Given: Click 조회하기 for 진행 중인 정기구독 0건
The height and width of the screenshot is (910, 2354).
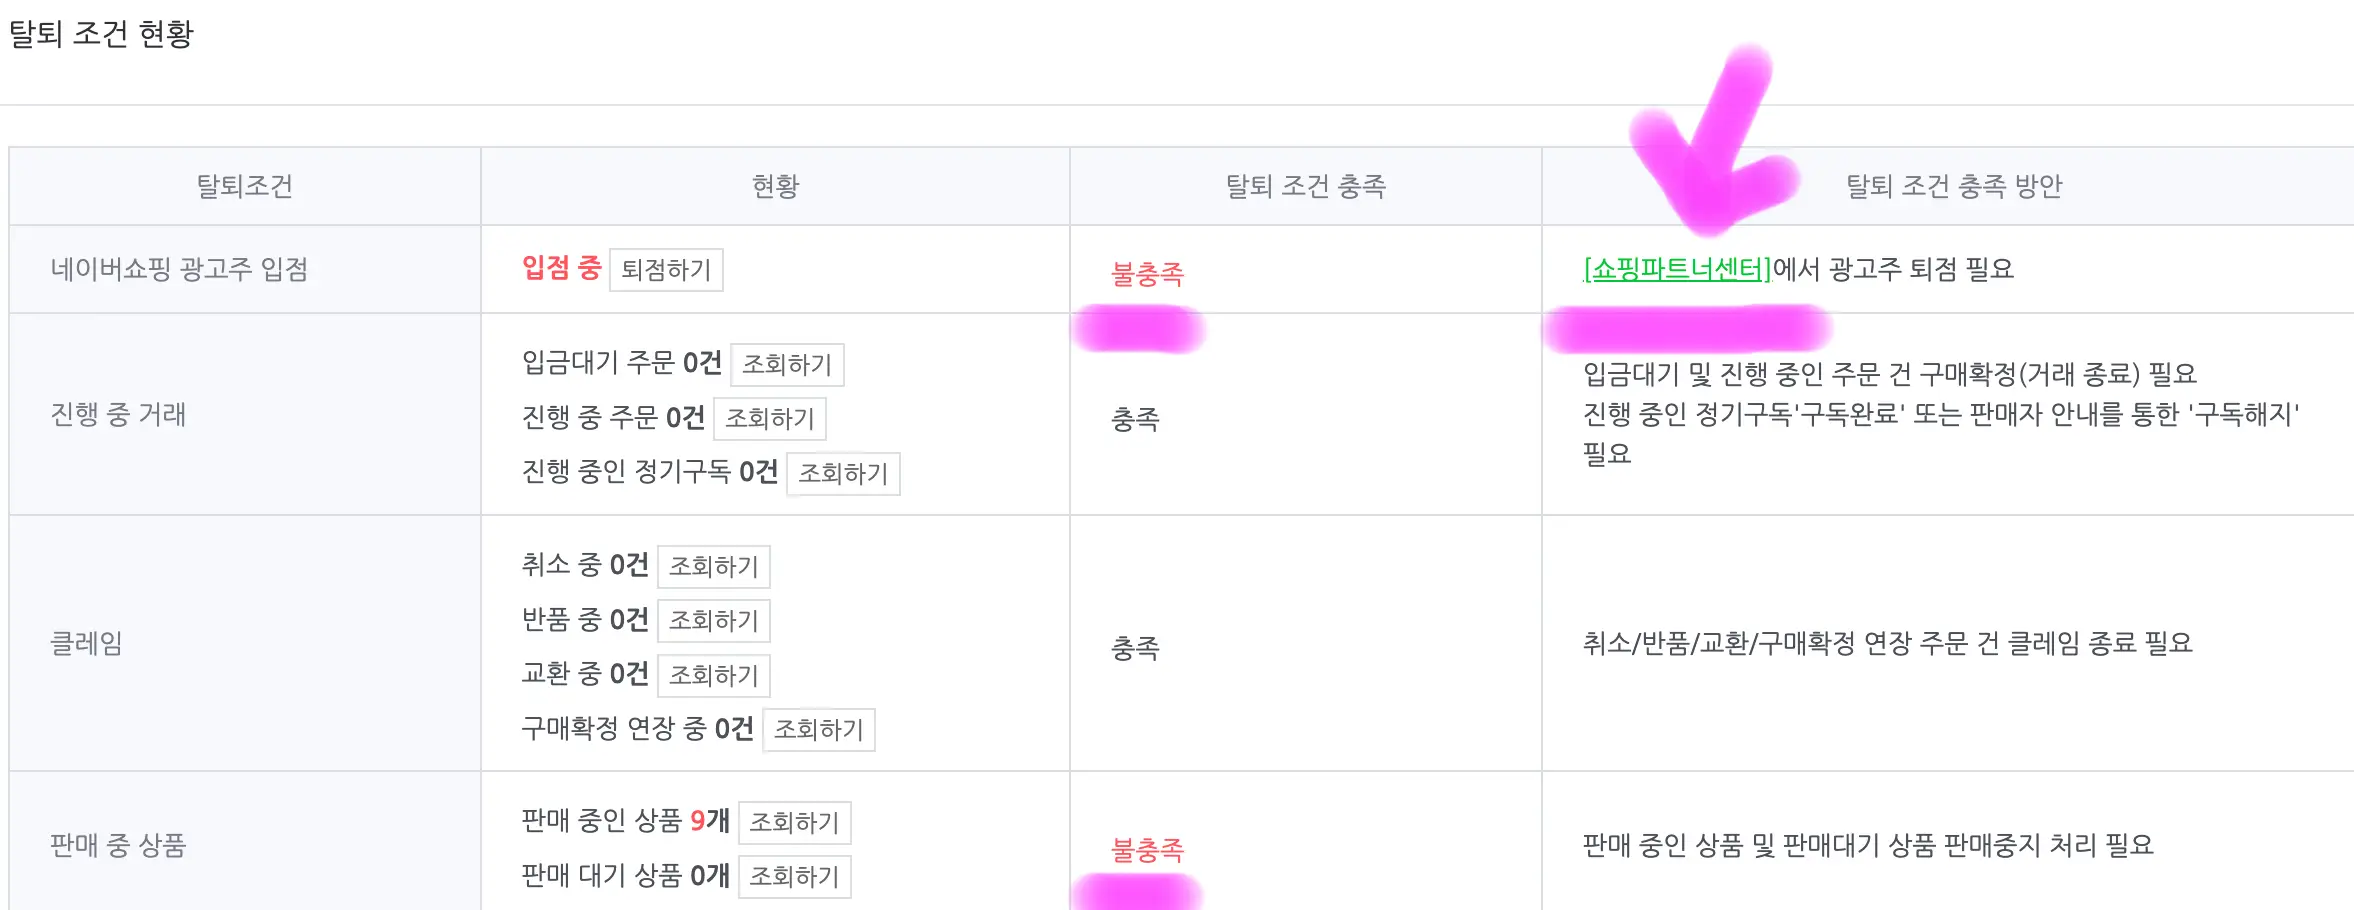Looking at the screenshot, I should (845, 474).
